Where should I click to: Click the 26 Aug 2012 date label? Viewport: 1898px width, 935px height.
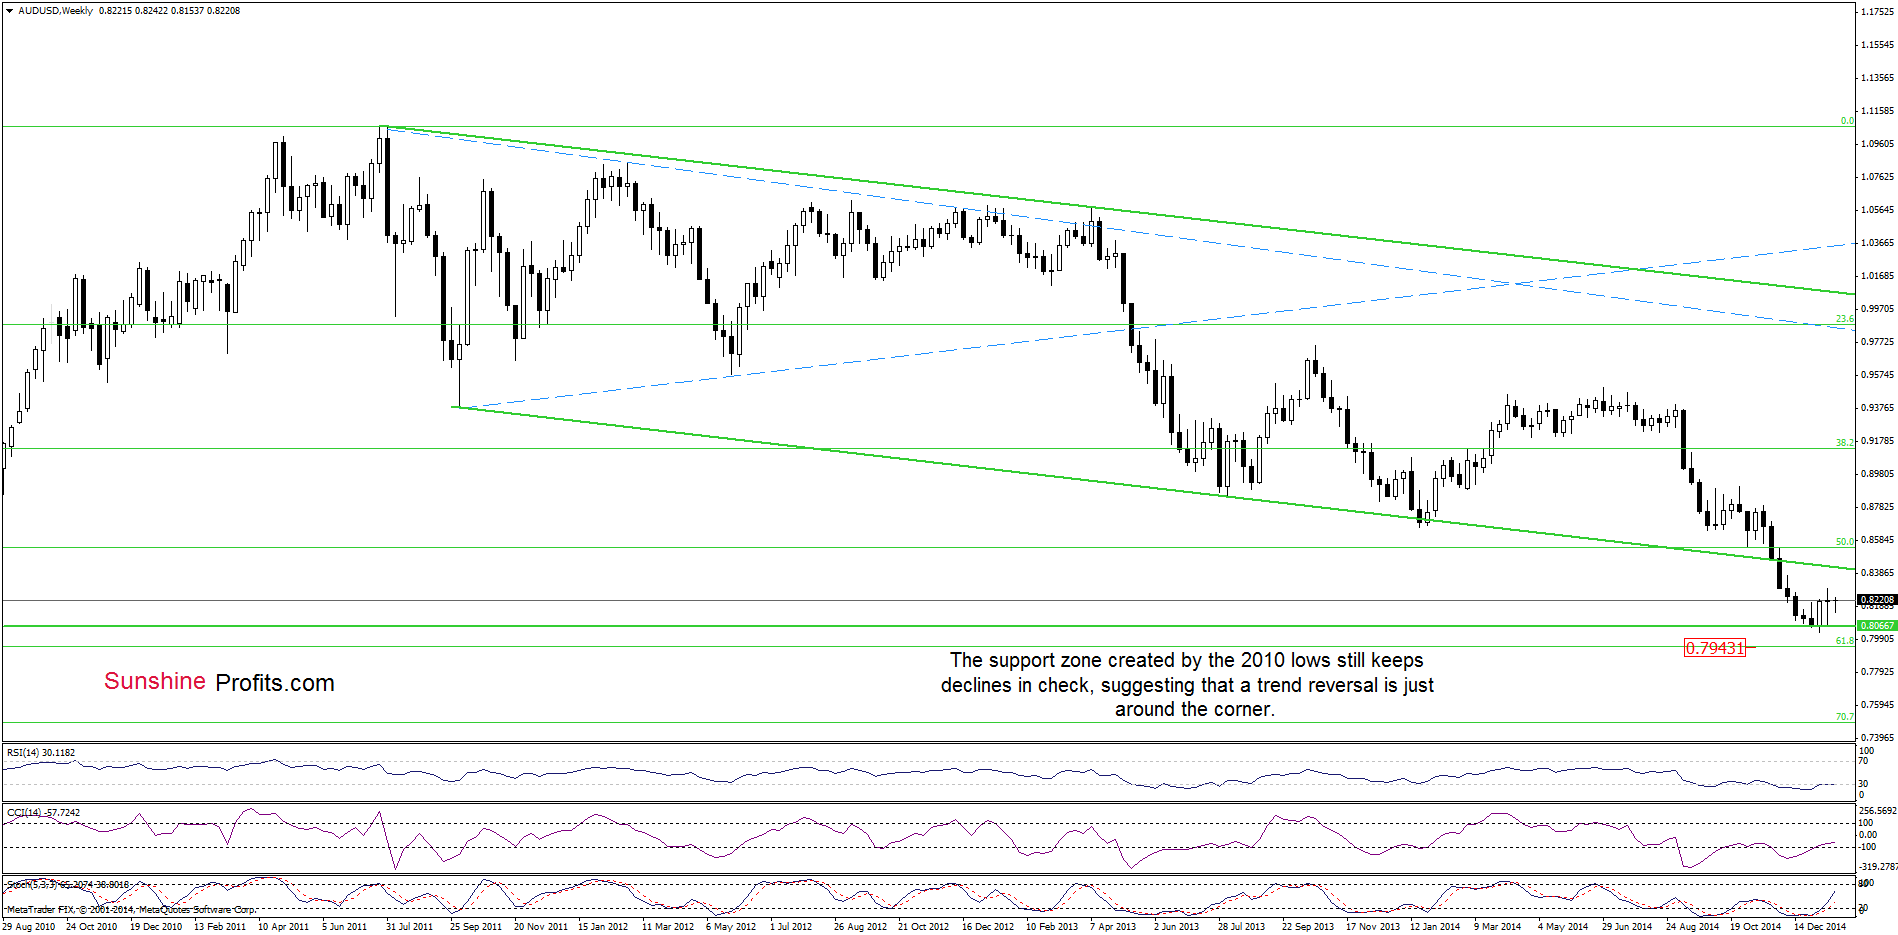[860, 927]
